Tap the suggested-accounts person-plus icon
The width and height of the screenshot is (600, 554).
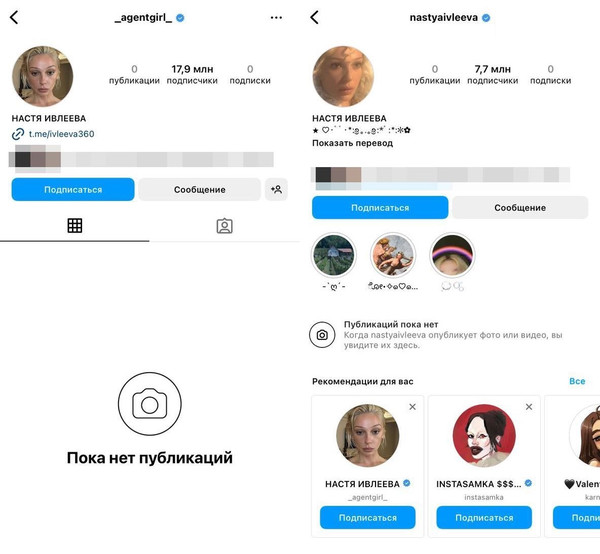(x=276, y=189)
